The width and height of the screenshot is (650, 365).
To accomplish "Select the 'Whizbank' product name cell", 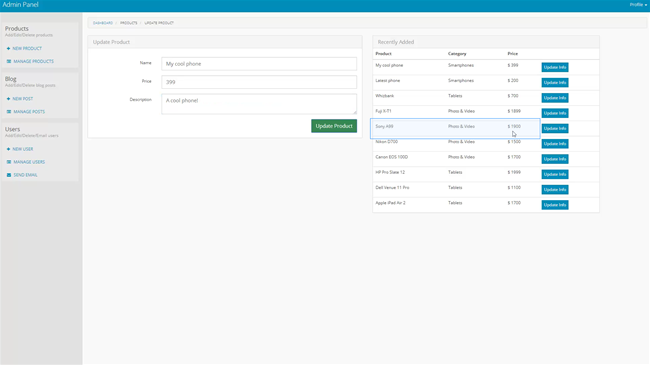I will click(x=385, y=96).
